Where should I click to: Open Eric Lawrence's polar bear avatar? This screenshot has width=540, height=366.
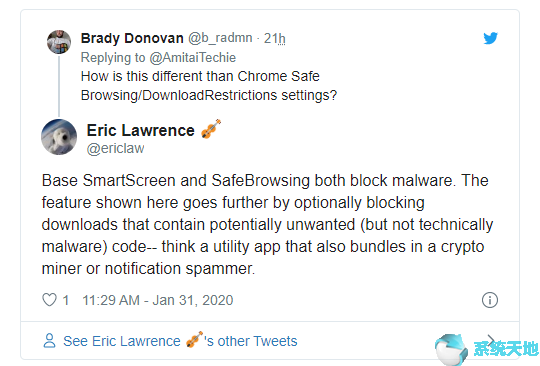(59, 137)
